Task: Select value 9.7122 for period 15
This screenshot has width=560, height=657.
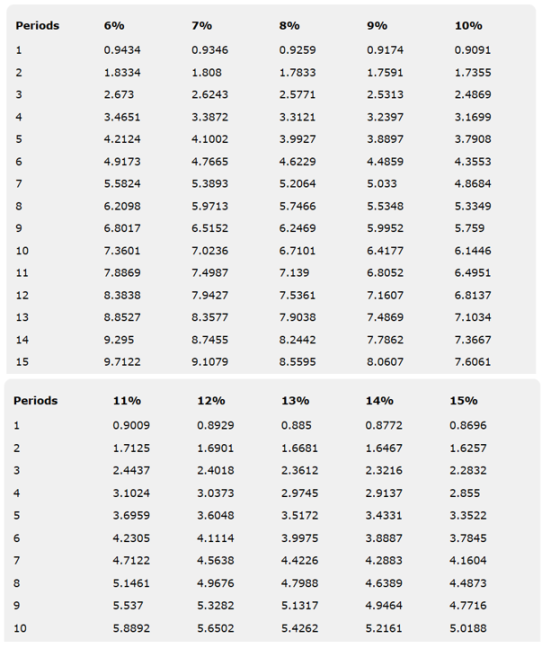Action: [122, 362]
